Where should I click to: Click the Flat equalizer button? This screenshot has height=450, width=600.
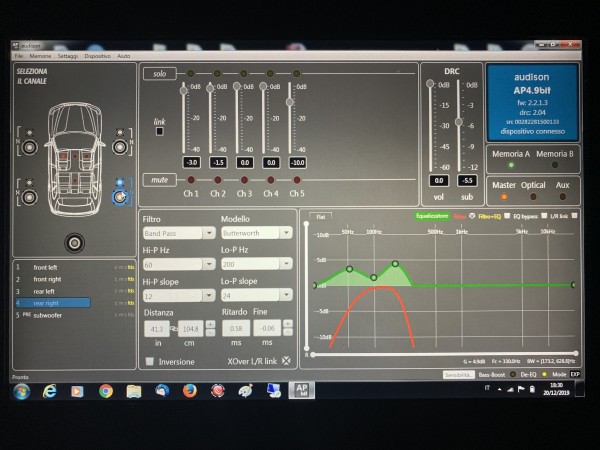tap(320, 217)
